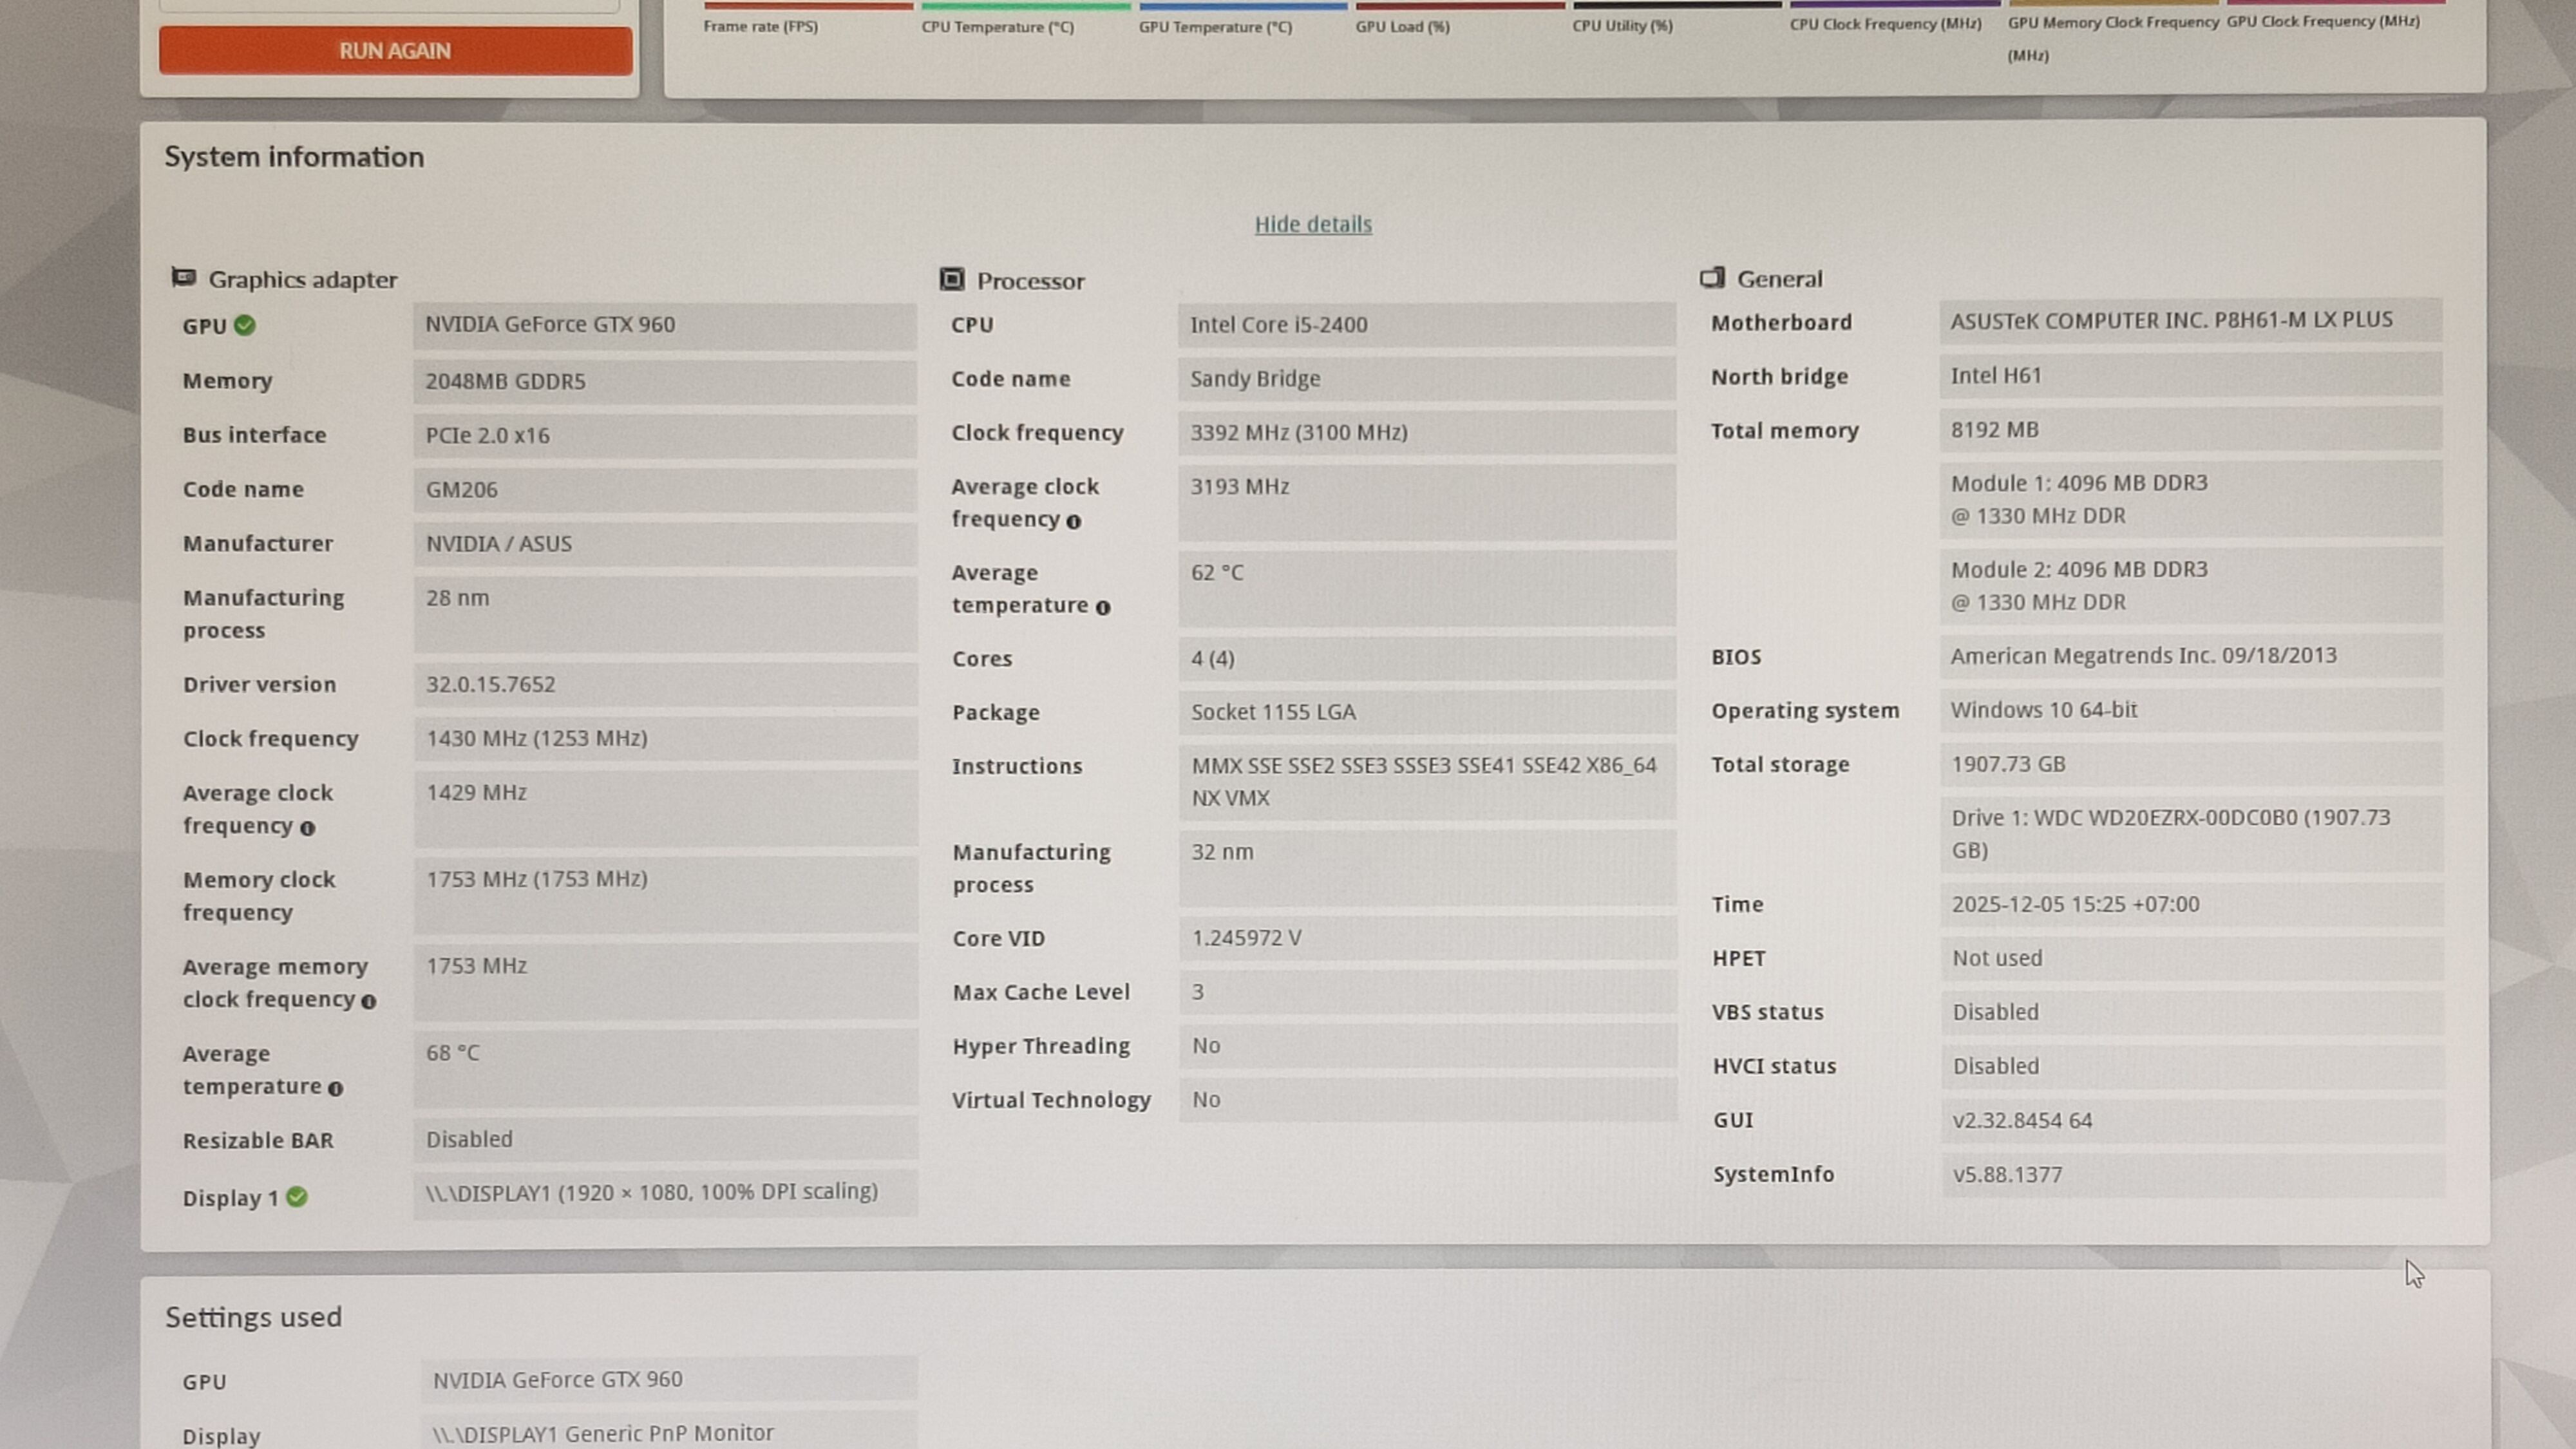Click the Processor section chip icon

(952, 279)
